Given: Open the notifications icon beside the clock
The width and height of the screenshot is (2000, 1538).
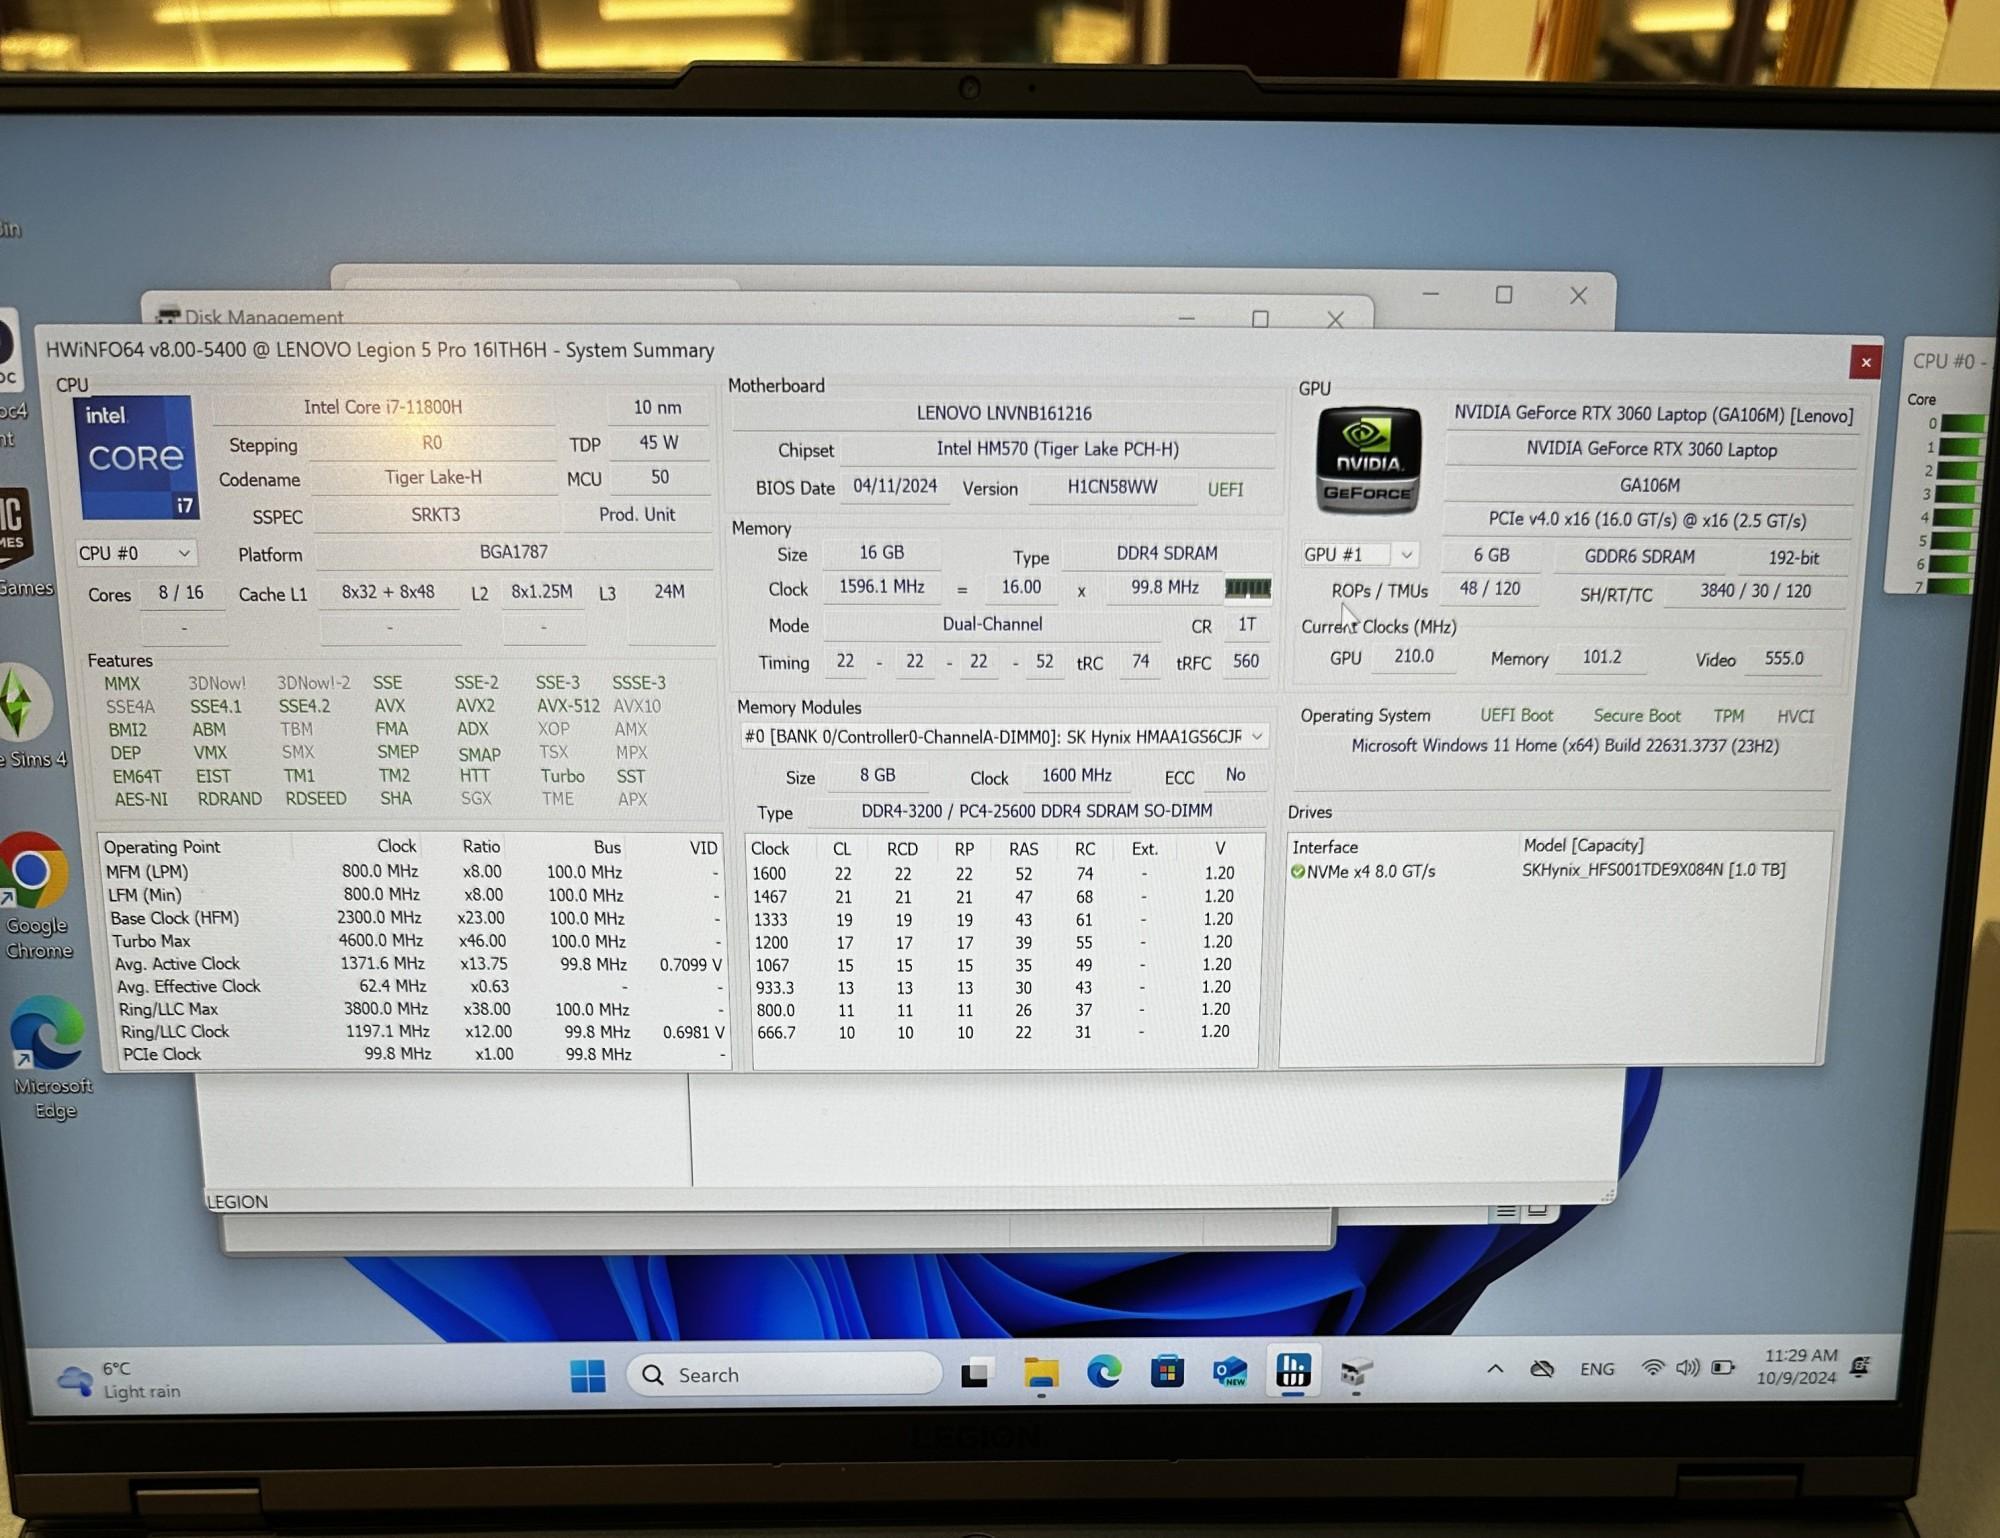Looking at the screenshot, I should (x=1861, y=1366).
